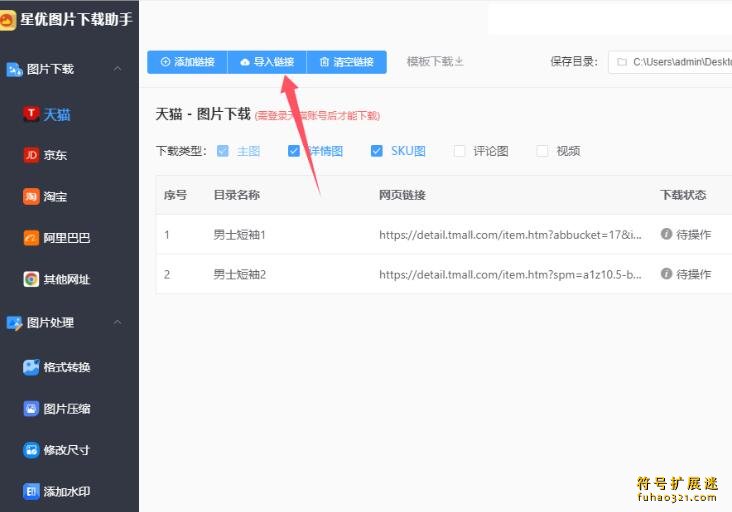Open 天猫 in the sidebar
Screen dimensions: 732x512
[56, 114]
